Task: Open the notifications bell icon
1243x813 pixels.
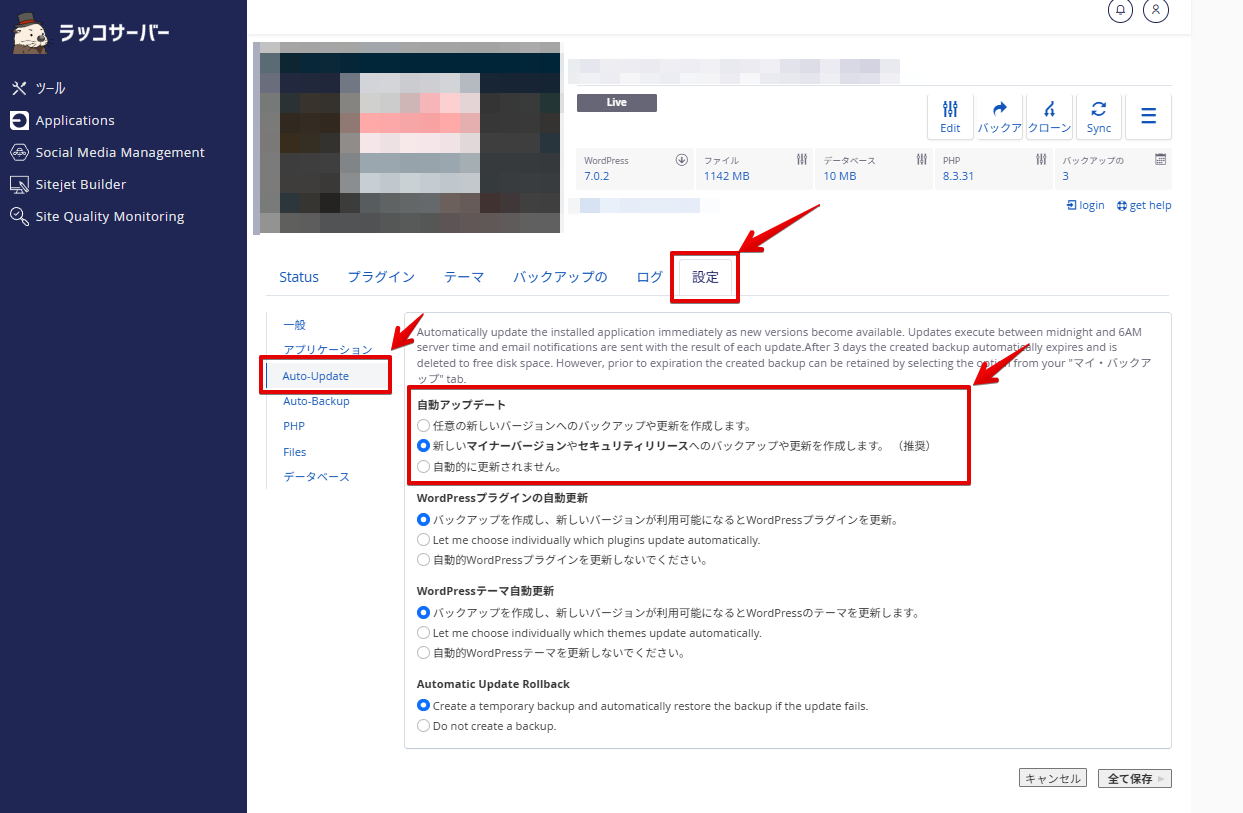Action: pos(1120,9)
